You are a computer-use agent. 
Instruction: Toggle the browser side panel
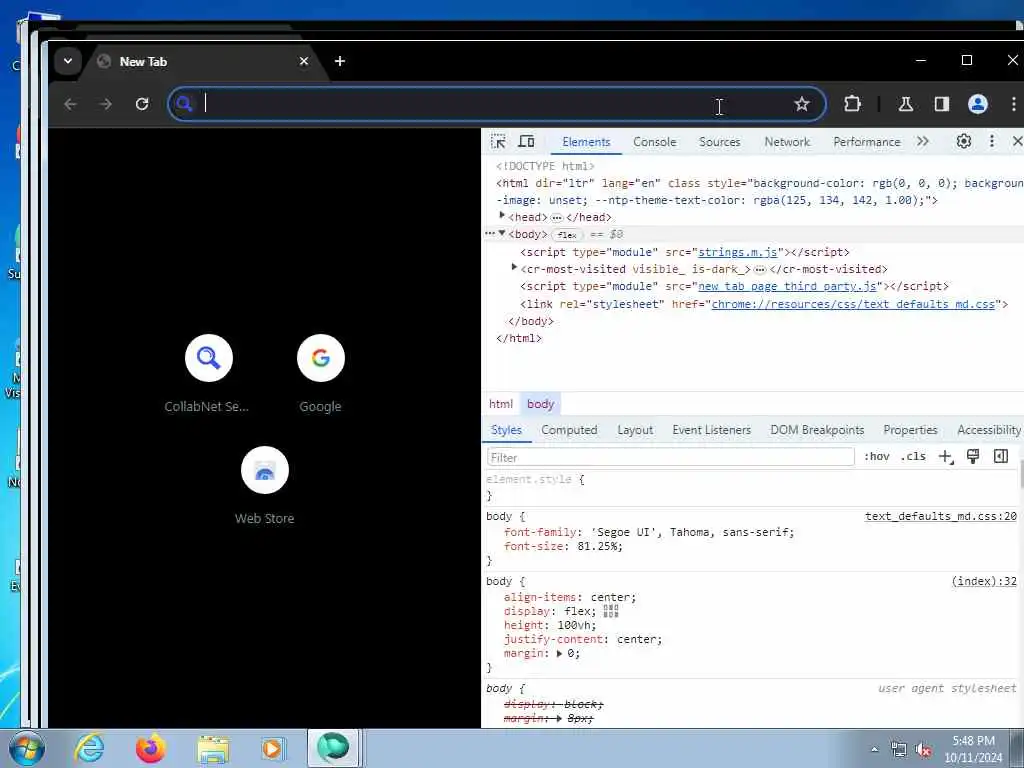(x=941, y=104)
